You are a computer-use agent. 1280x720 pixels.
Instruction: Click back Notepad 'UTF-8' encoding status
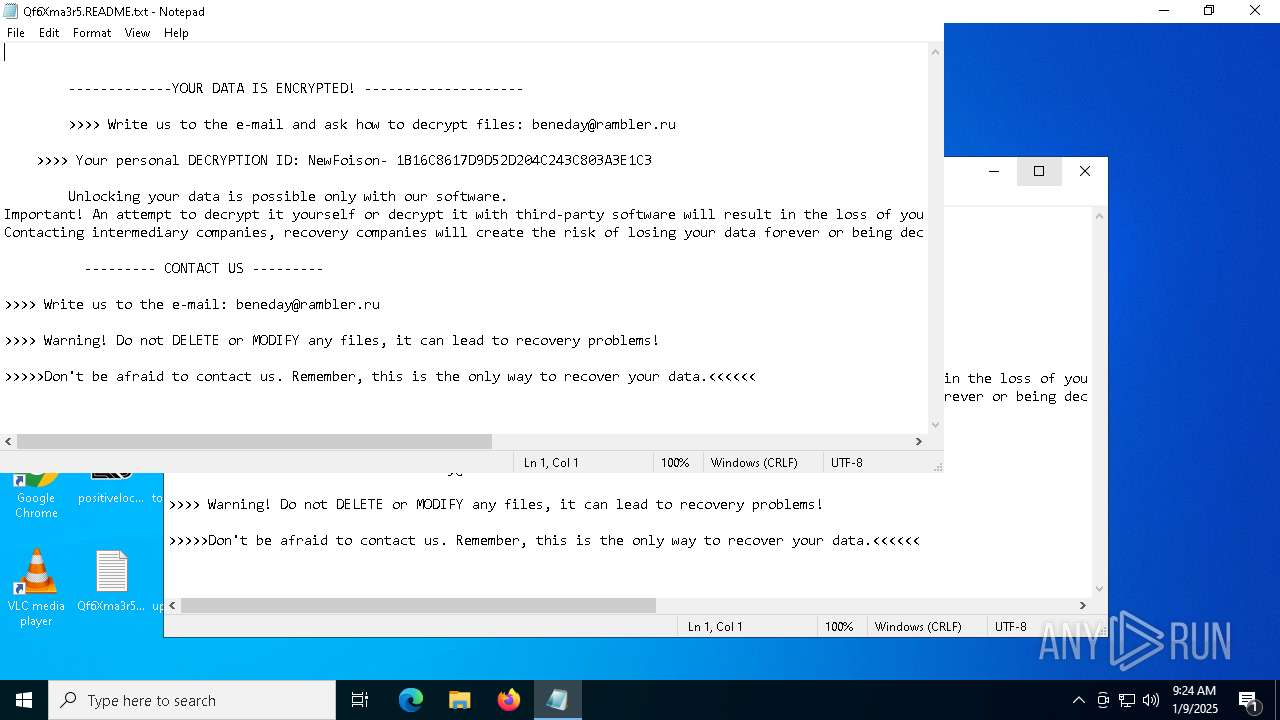click(x=1010, y=626)
